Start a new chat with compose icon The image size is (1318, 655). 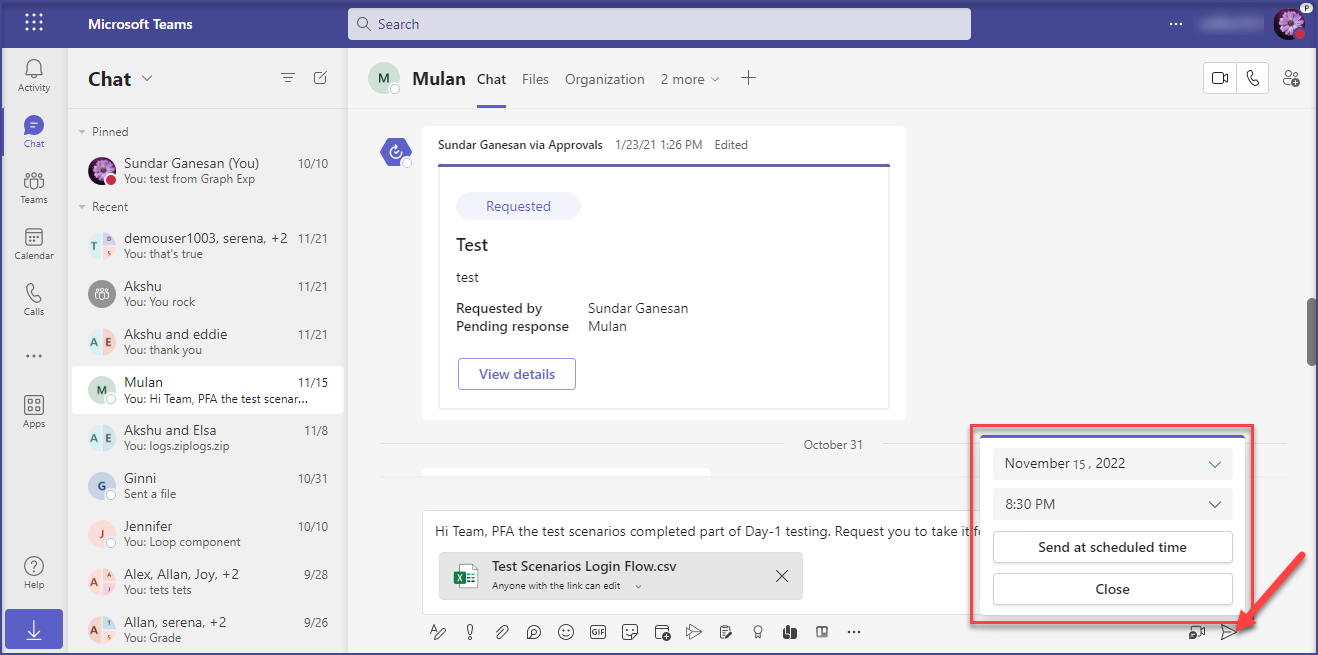click(320, 78)
